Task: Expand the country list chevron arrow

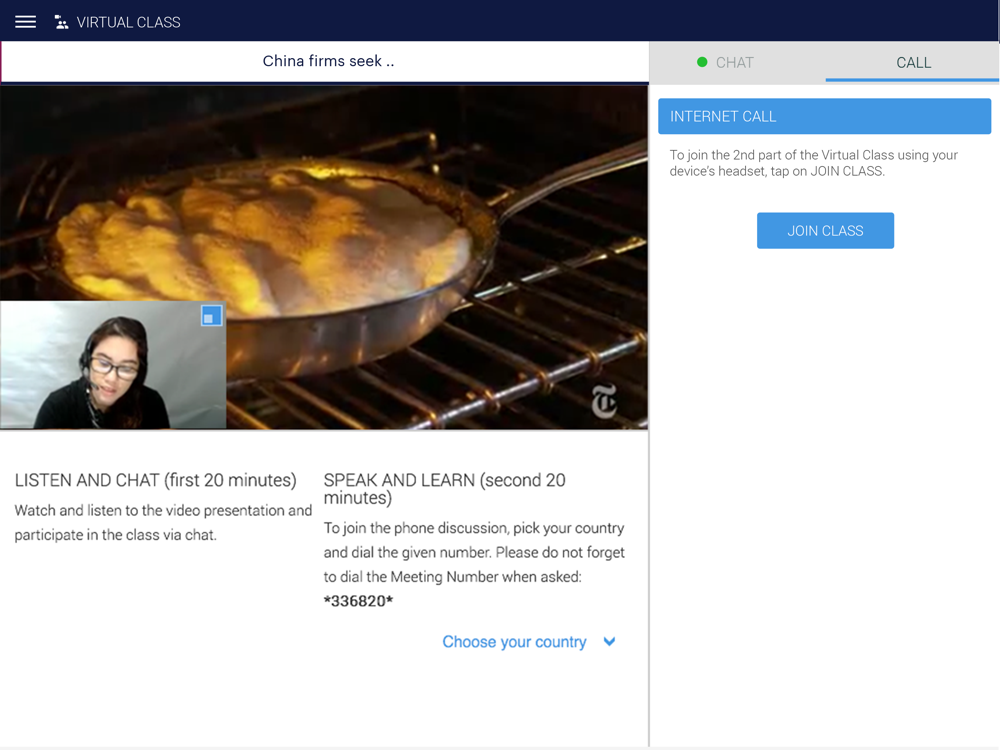Action: pyautogui.click(x=610, y=642)
